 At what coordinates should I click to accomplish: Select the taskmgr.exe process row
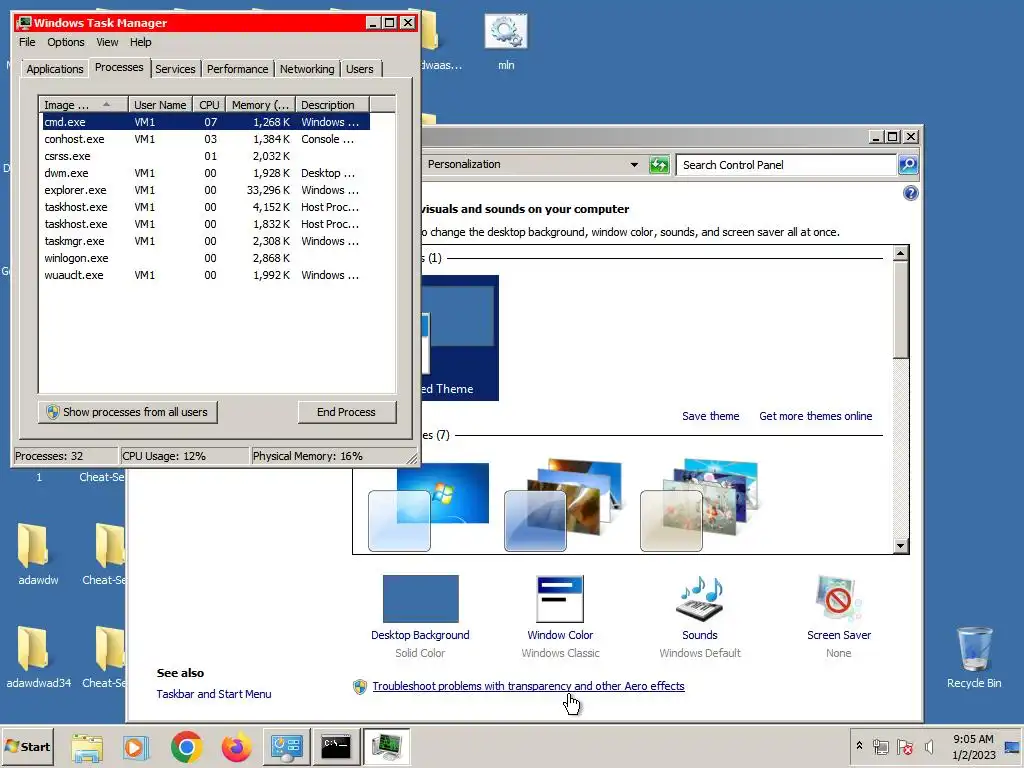[x=204, y=241]
